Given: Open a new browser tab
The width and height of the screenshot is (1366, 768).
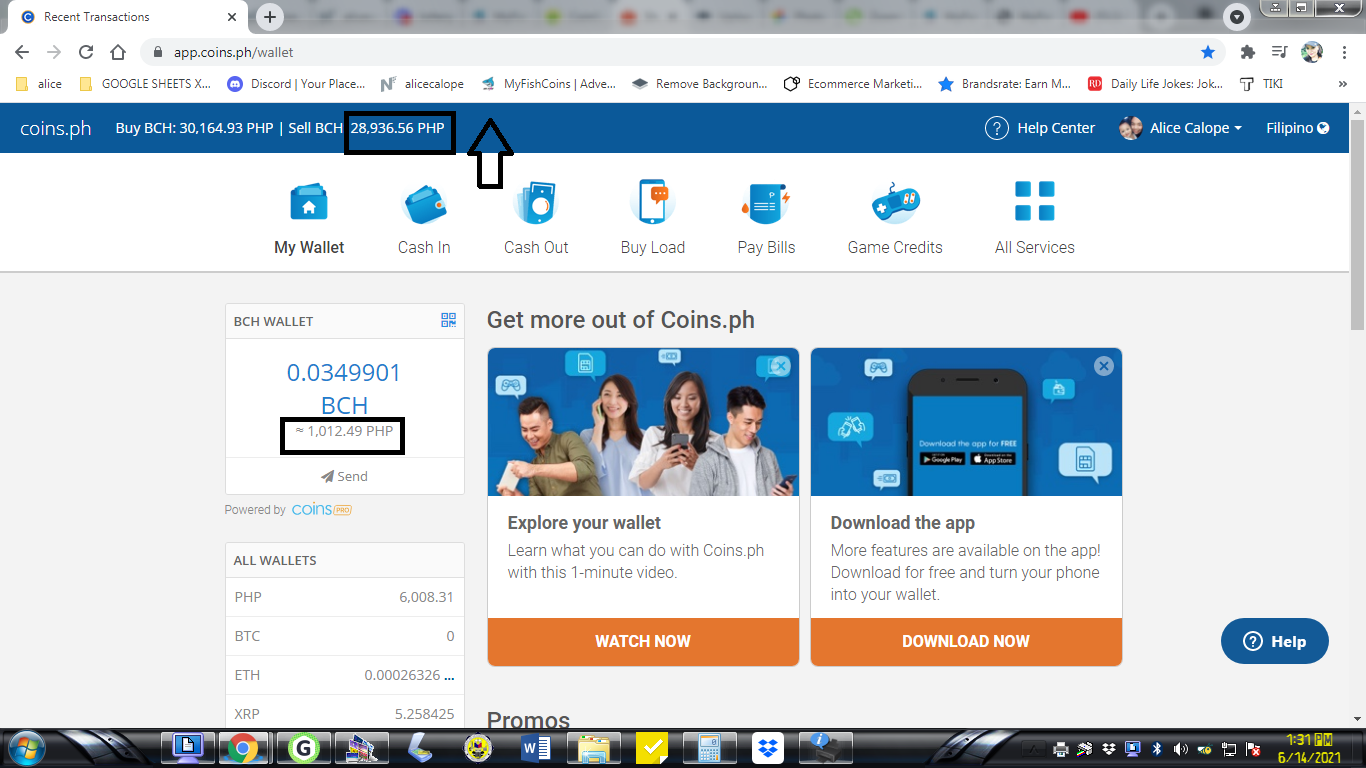Looking at the screenshot, I should (270, 17).
